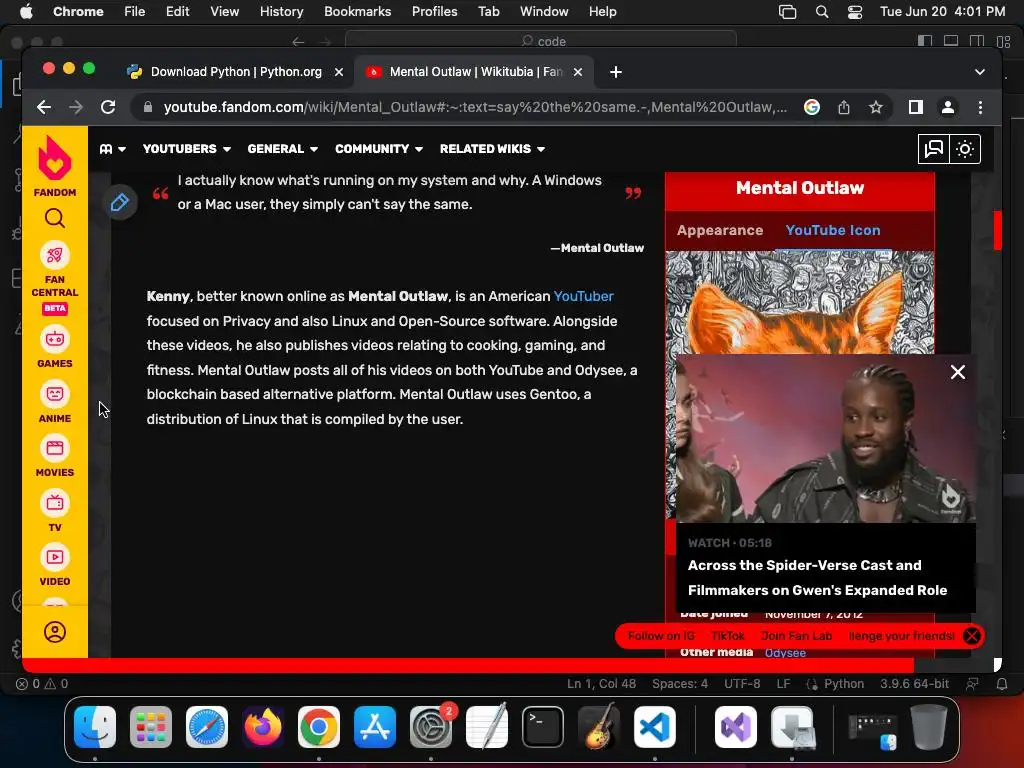Open Firefox from the Dock
1024x768 pixels.
(263, 727)
